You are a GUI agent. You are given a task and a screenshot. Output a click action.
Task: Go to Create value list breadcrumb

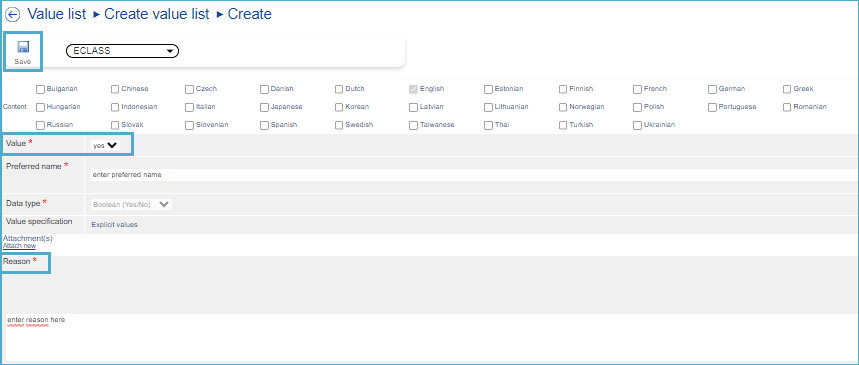click(x=157, y=14)
